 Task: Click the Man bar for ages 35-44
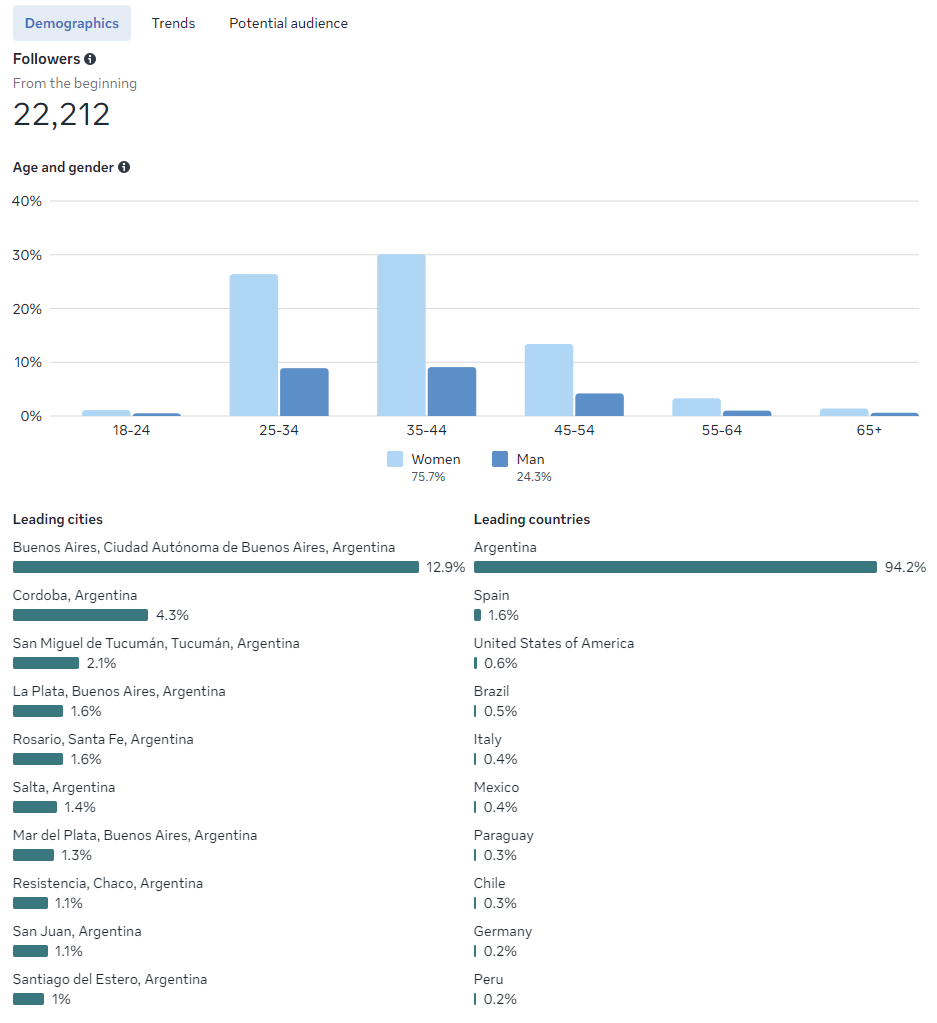pos(452,391)
